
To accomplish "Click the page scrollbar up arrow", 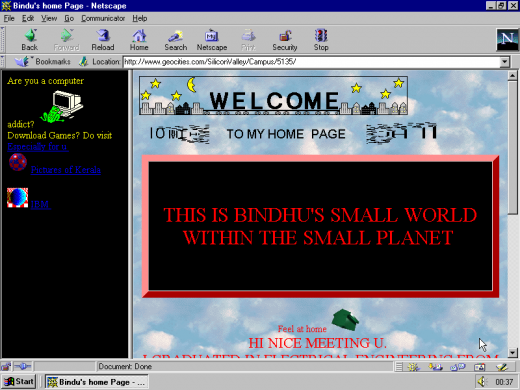I will click(x=512, y=76).
